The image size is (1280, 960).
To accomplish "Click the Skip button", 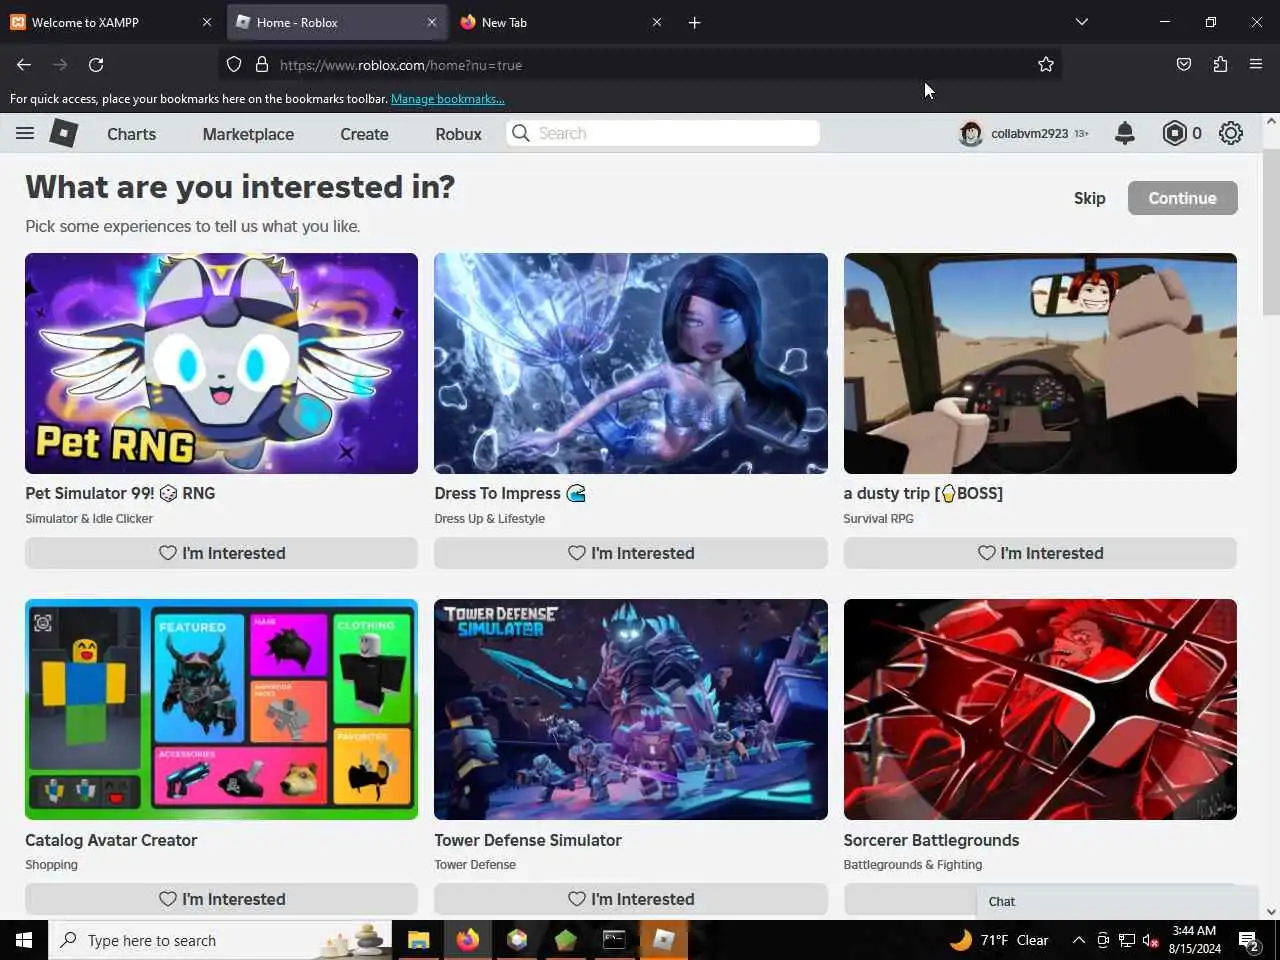I will click(x=1089, y=198).
